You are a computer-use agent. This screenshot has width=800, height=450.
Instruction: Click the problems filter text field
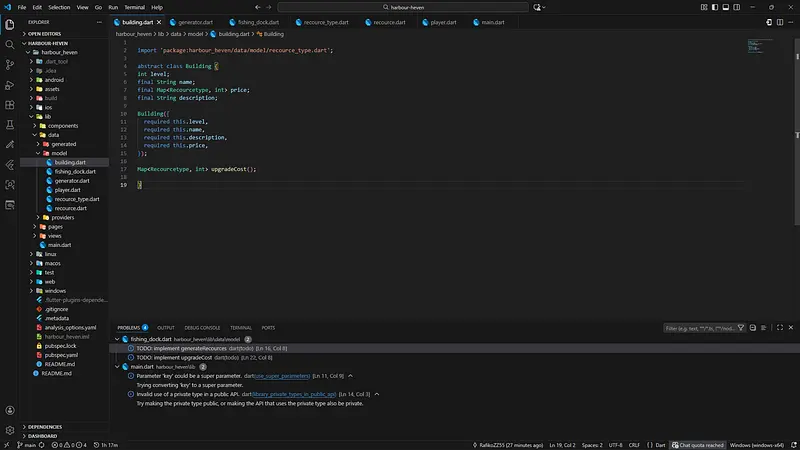pyautogui.click(x=698, y=327)
